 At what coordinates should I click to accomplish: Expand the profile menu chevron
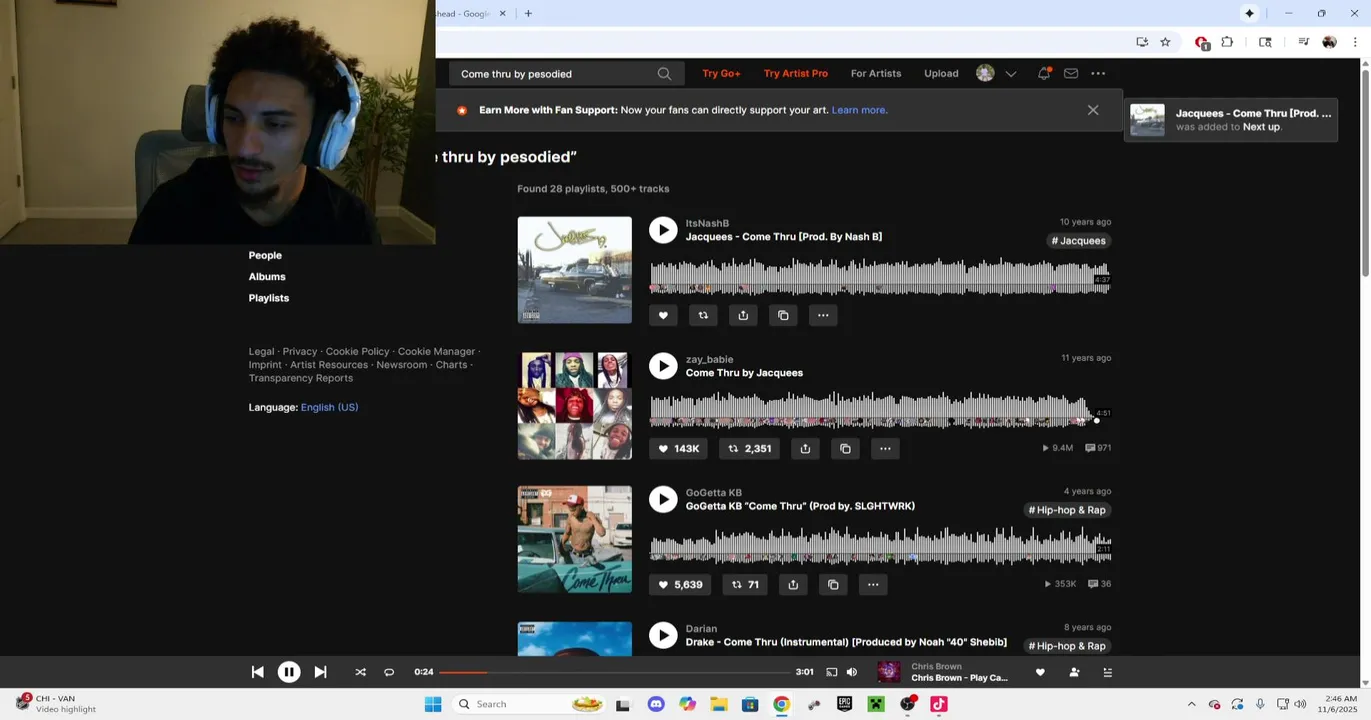[1011, 74]
